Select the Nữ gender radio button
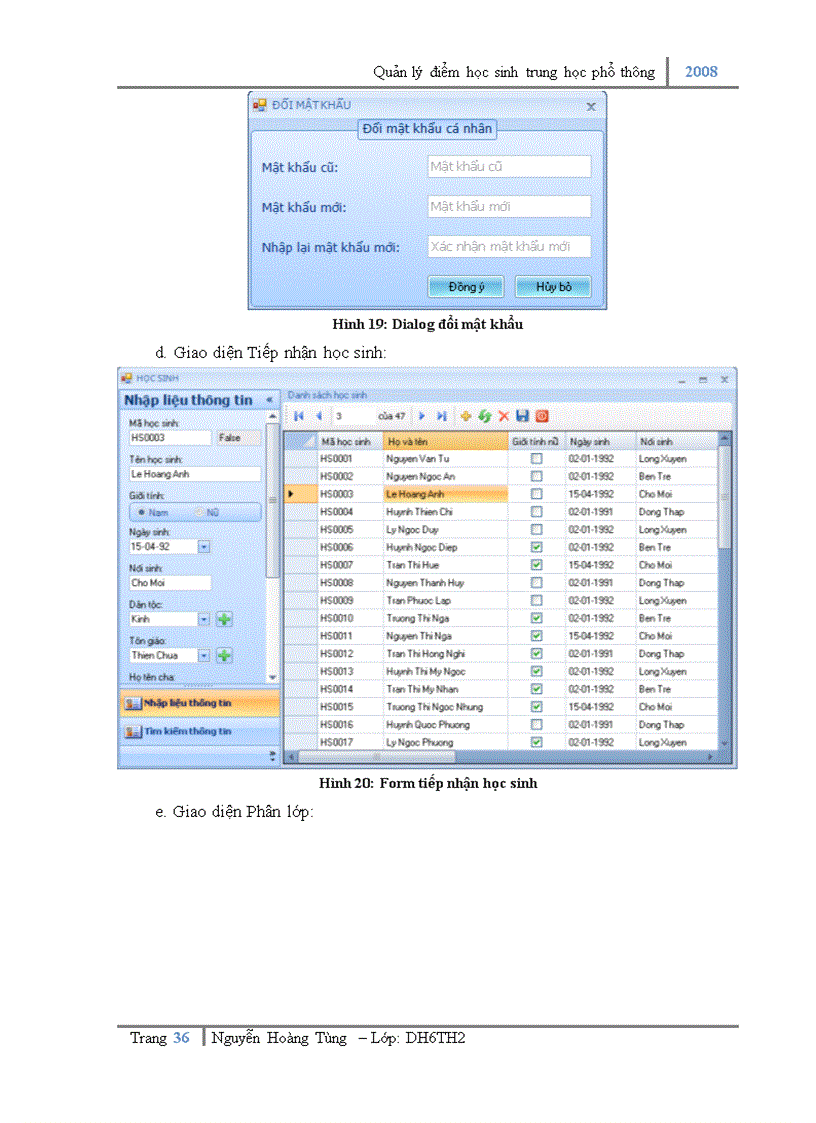 point(200,512)
